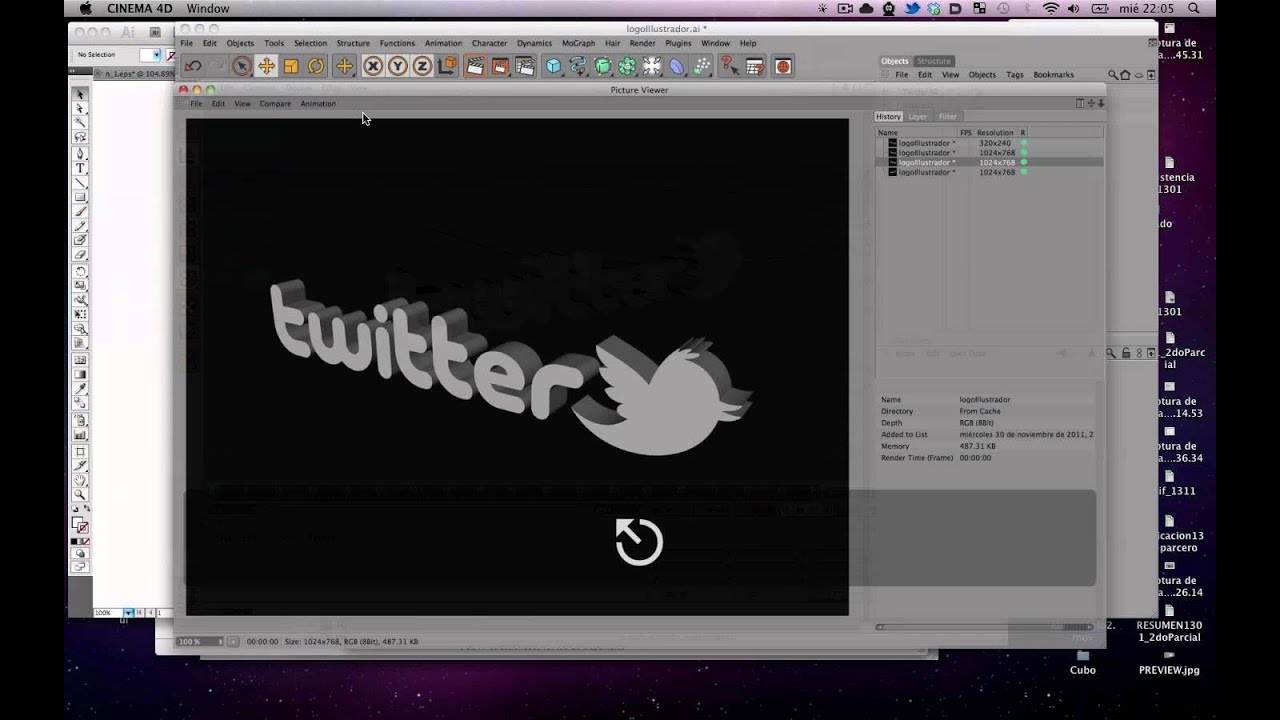
Task: Open the dropdown beside No Selection
Action: 156,55
